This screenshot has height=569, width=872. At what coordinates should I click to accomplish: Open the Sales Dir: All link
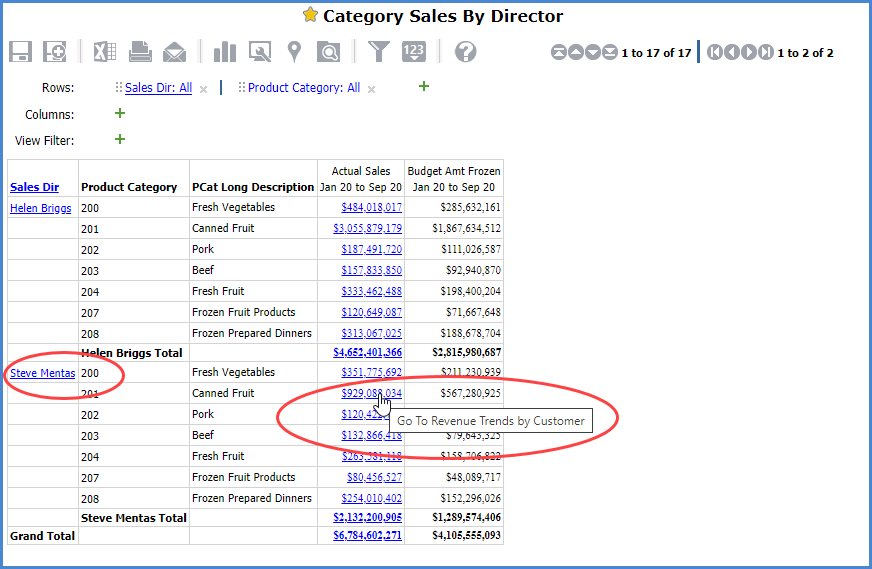[x=158, y=88]
